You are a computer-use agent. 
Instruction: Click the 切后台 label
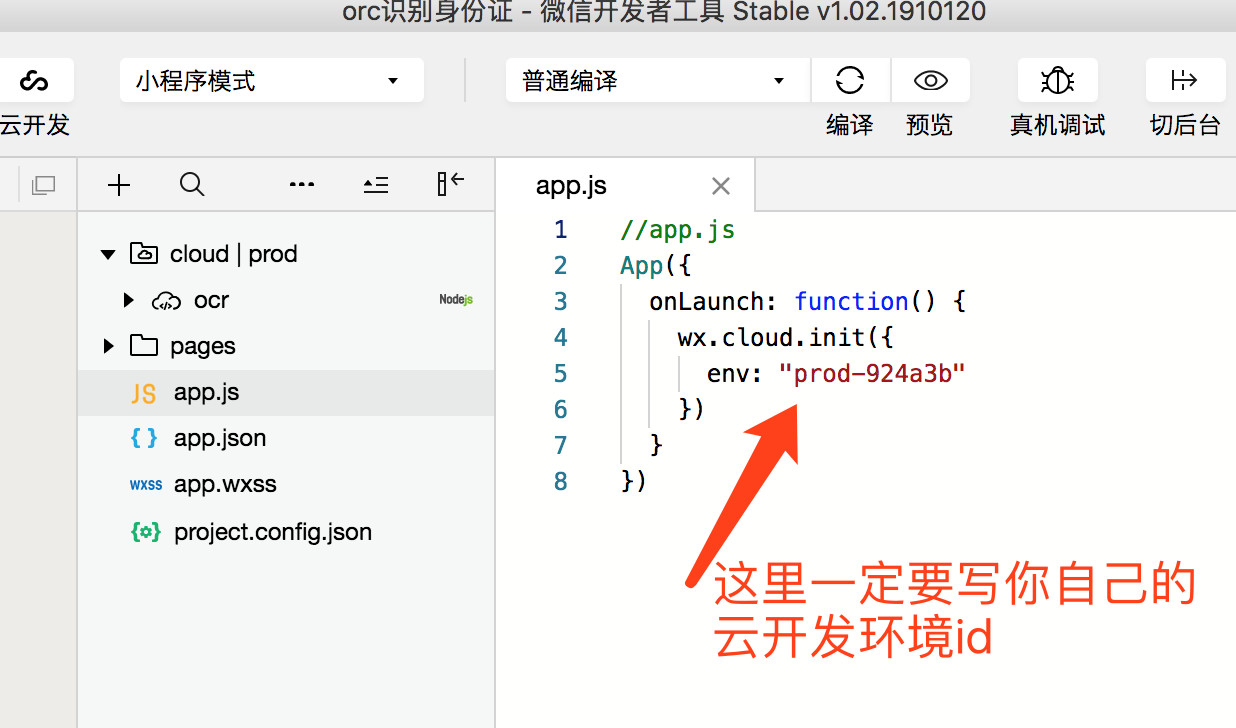pyautogui.click(x=1185, y=125)
